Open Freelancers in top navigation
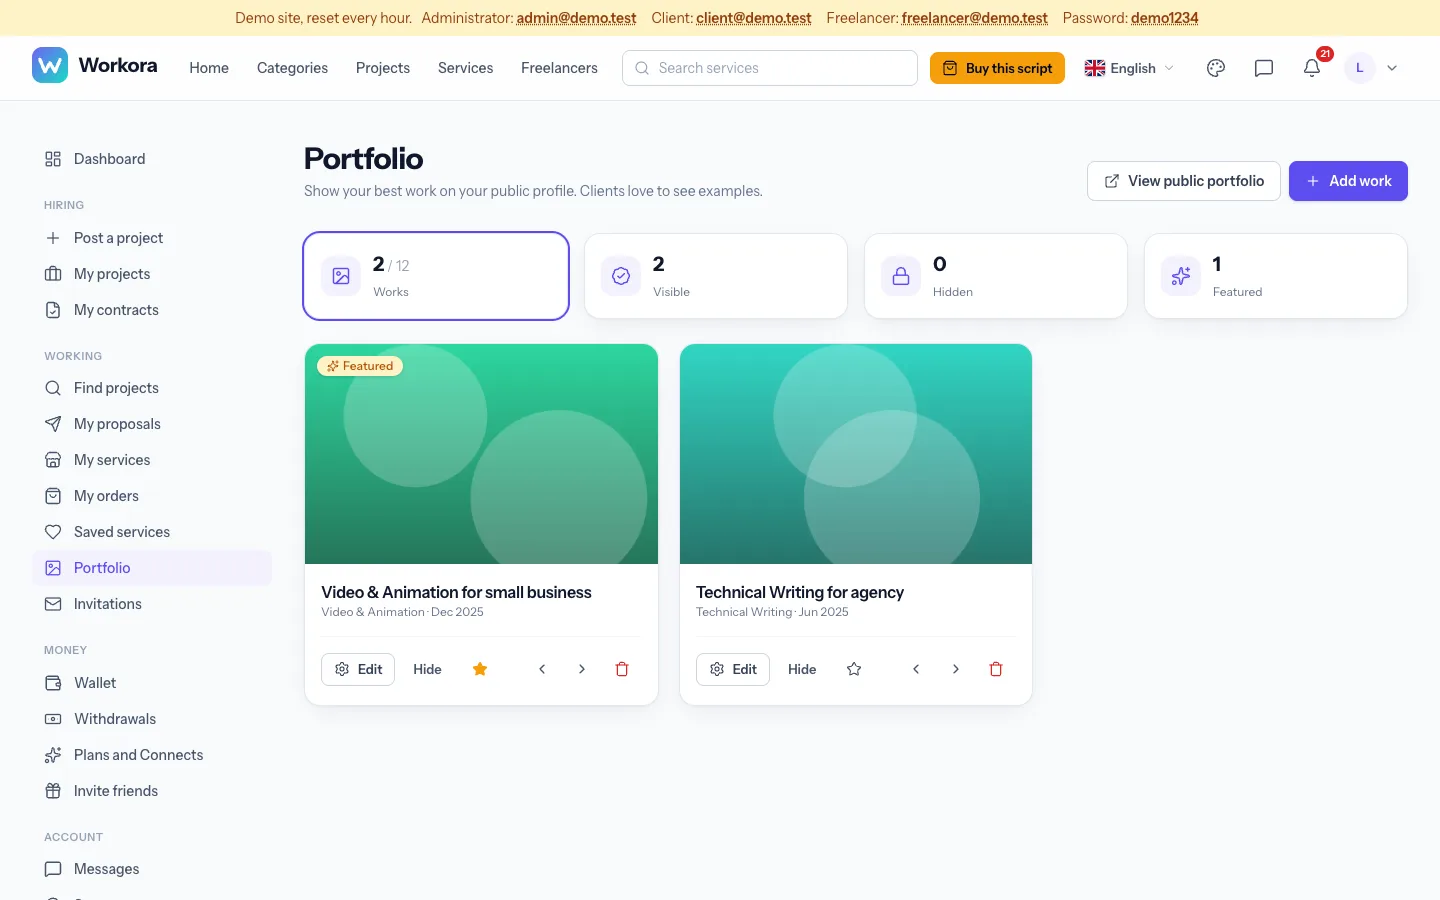Viewport: 1440px width, 900px height. tap(559, 68)
